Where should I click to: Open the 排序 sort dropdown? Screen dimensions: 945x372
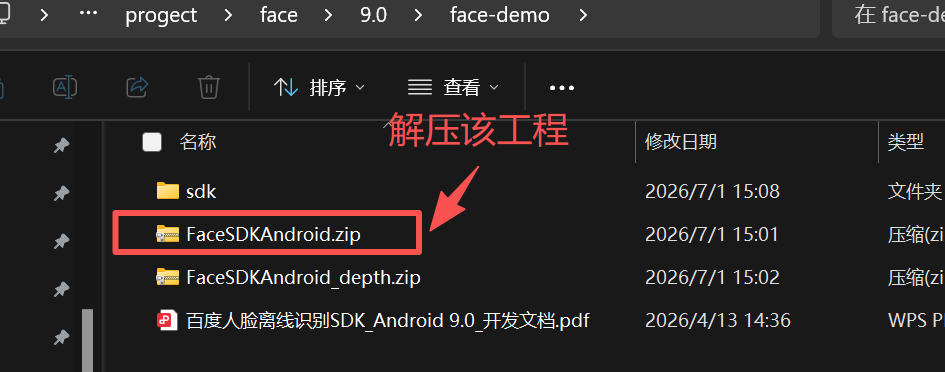coord(319,87)
